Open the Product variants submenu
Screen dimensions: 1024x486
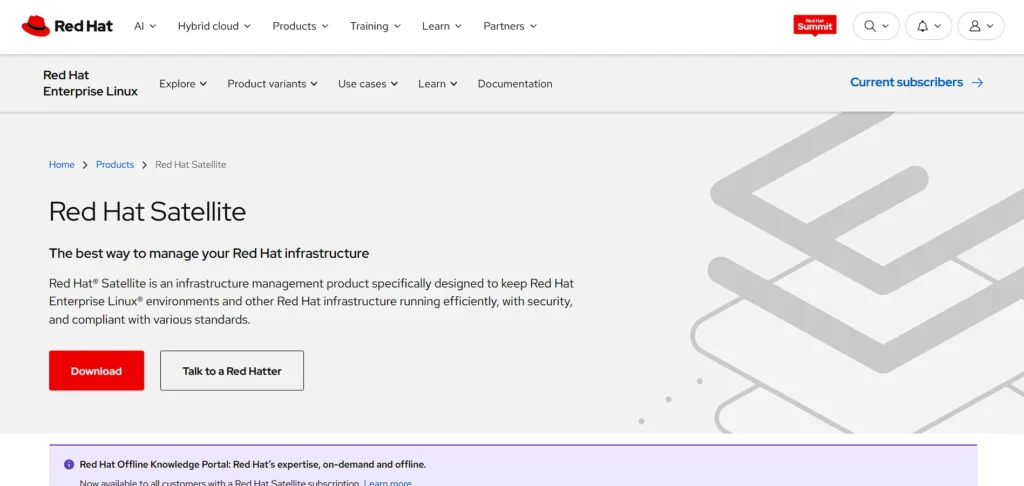point(272,84)
